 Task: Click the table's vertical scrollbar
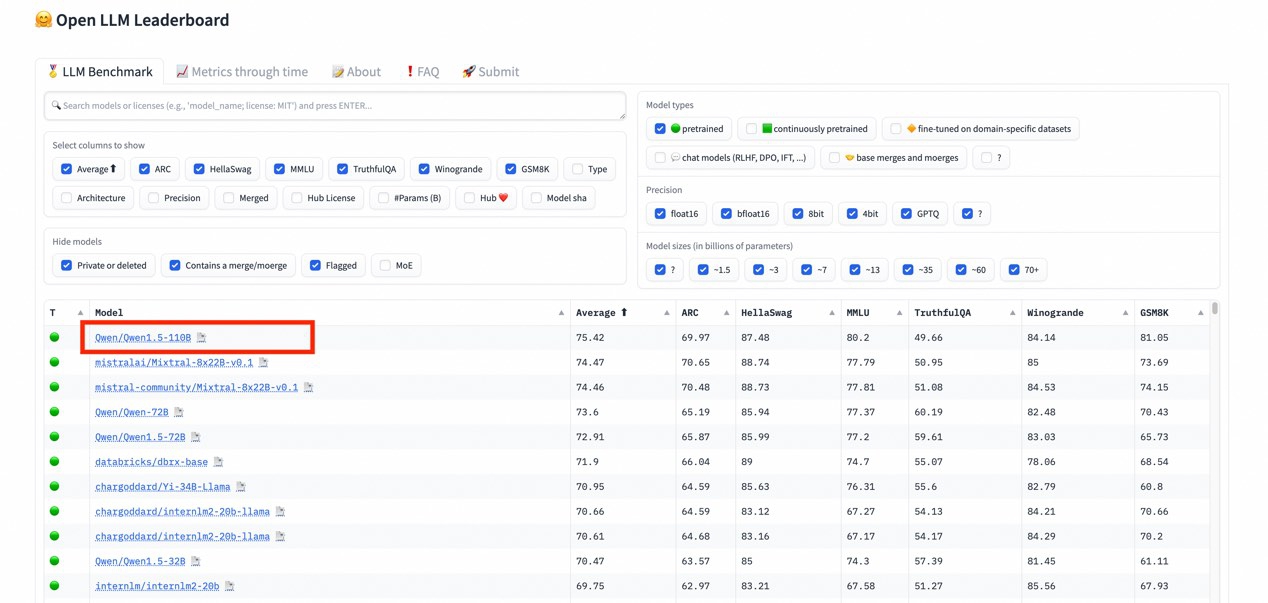(x=1215, y=310)
